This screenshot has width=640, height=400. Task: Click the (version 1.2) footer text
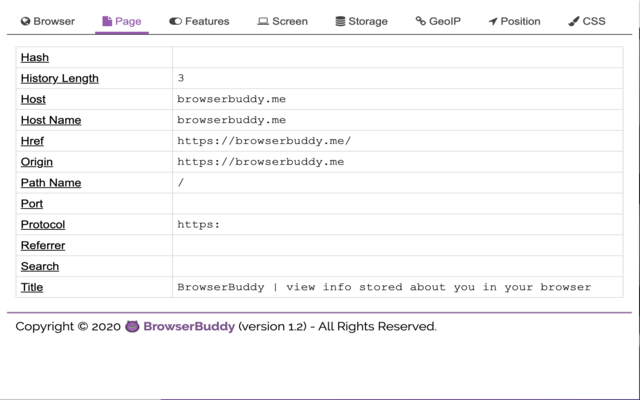pyautogui.click(x=272, y=327)
